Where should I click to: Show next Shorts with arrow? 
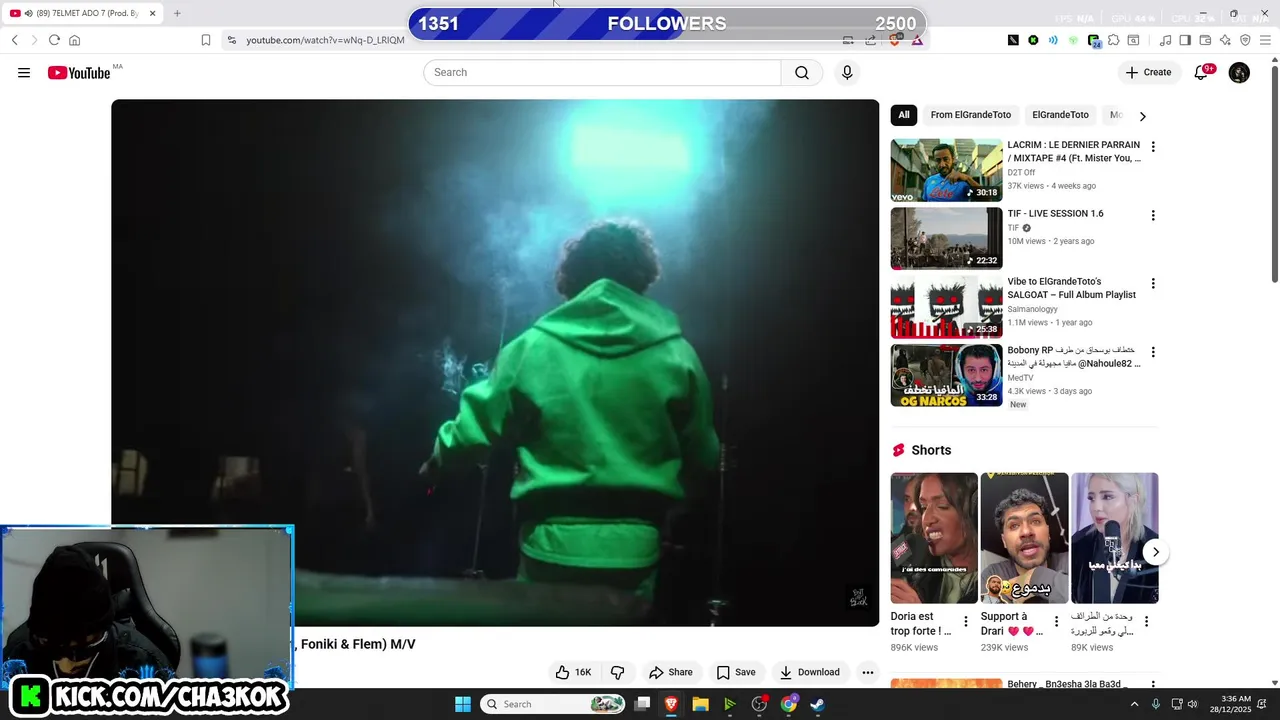click(x=1155, y=552)
